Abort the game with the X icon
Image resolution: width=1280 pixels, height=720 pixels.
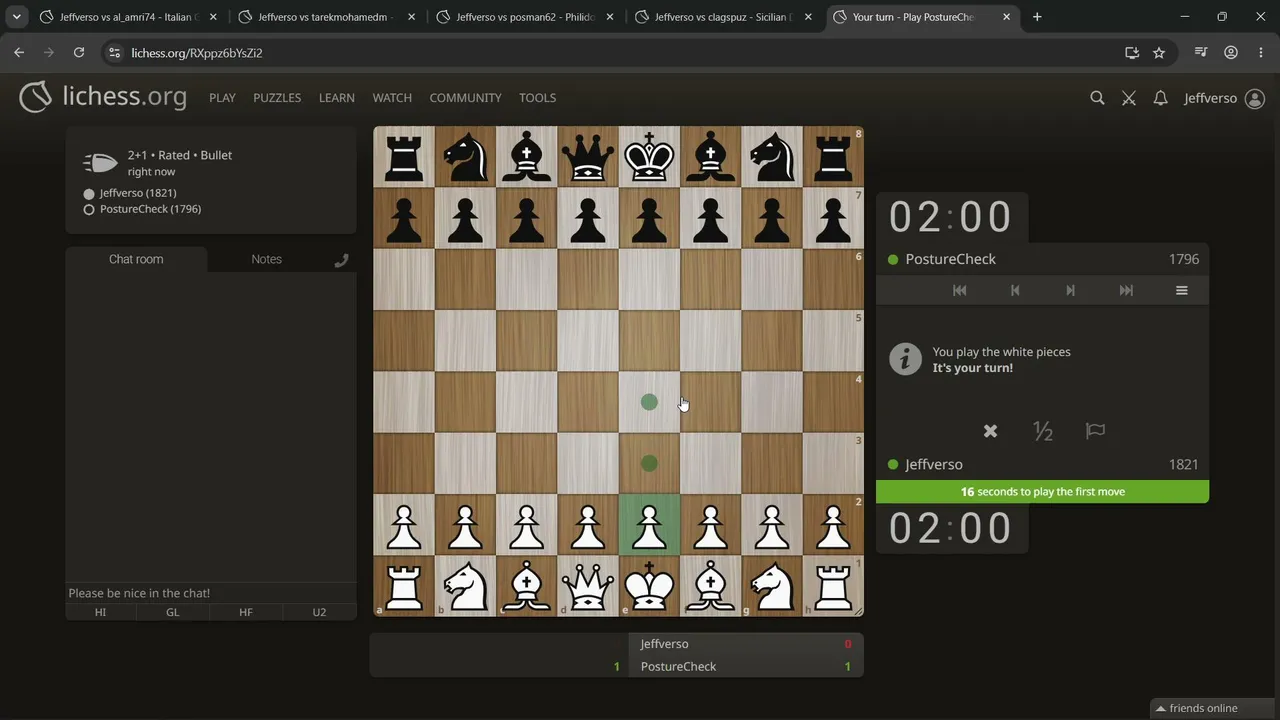click(990, 431)
